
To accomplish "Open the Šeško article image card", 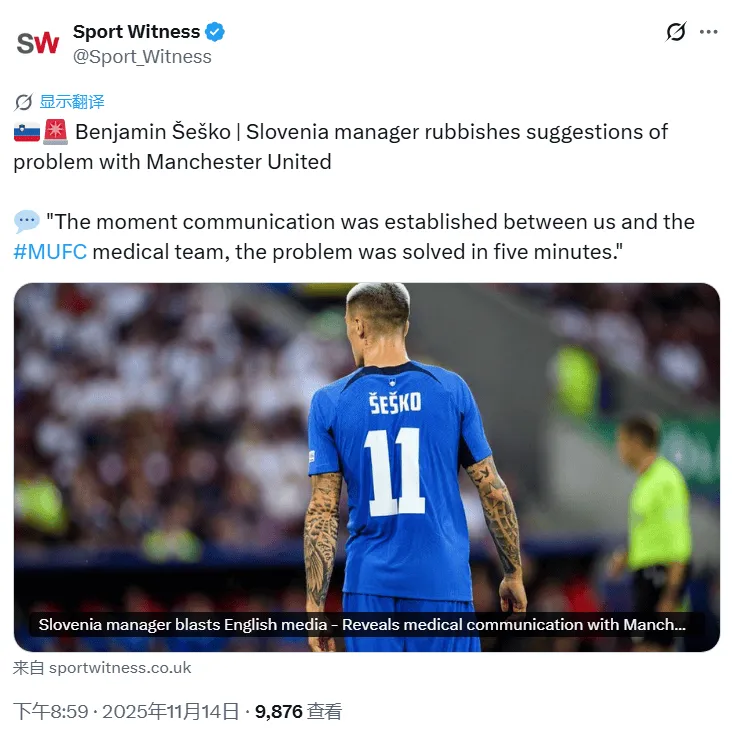I will pos(366,467).
